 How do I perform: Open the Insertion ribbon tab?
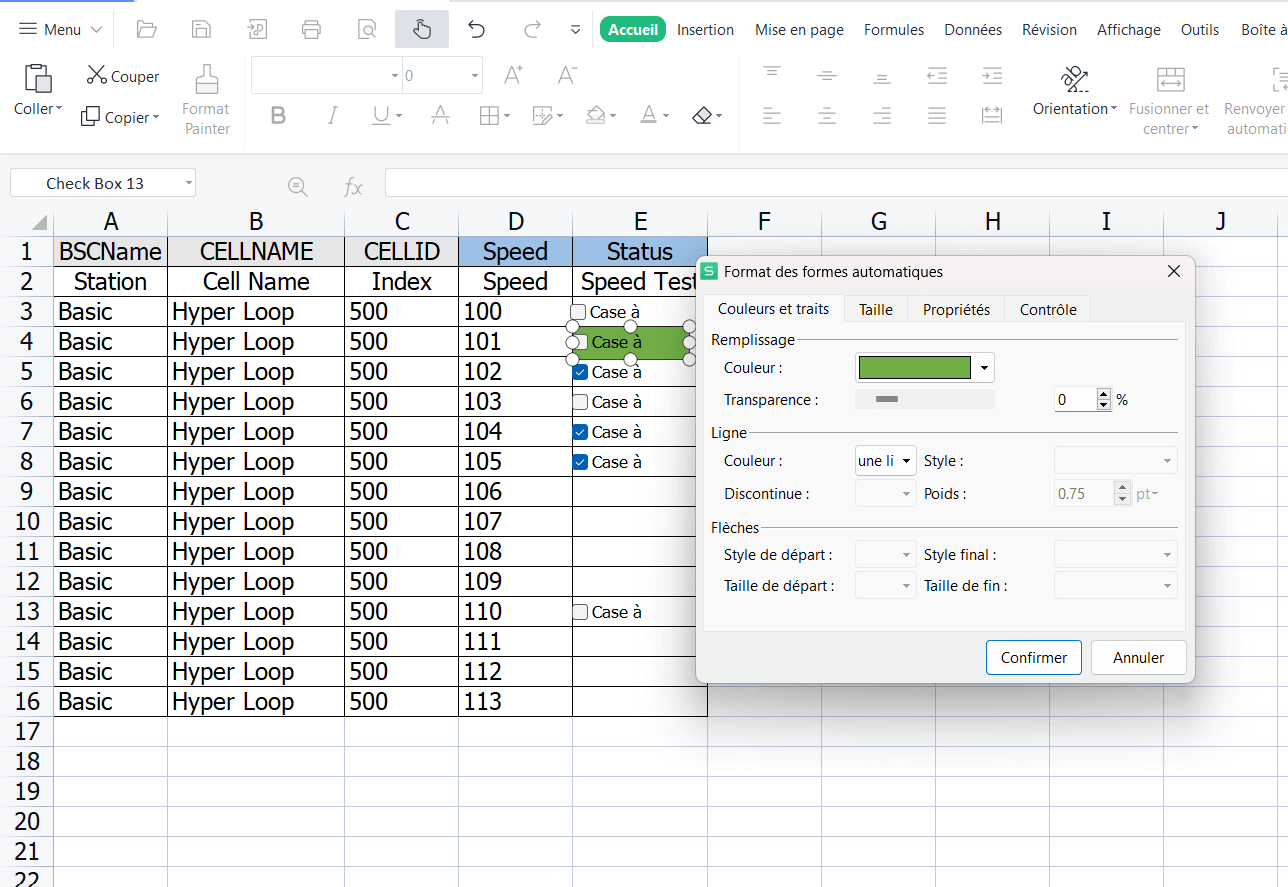click(x=705, y=30)
